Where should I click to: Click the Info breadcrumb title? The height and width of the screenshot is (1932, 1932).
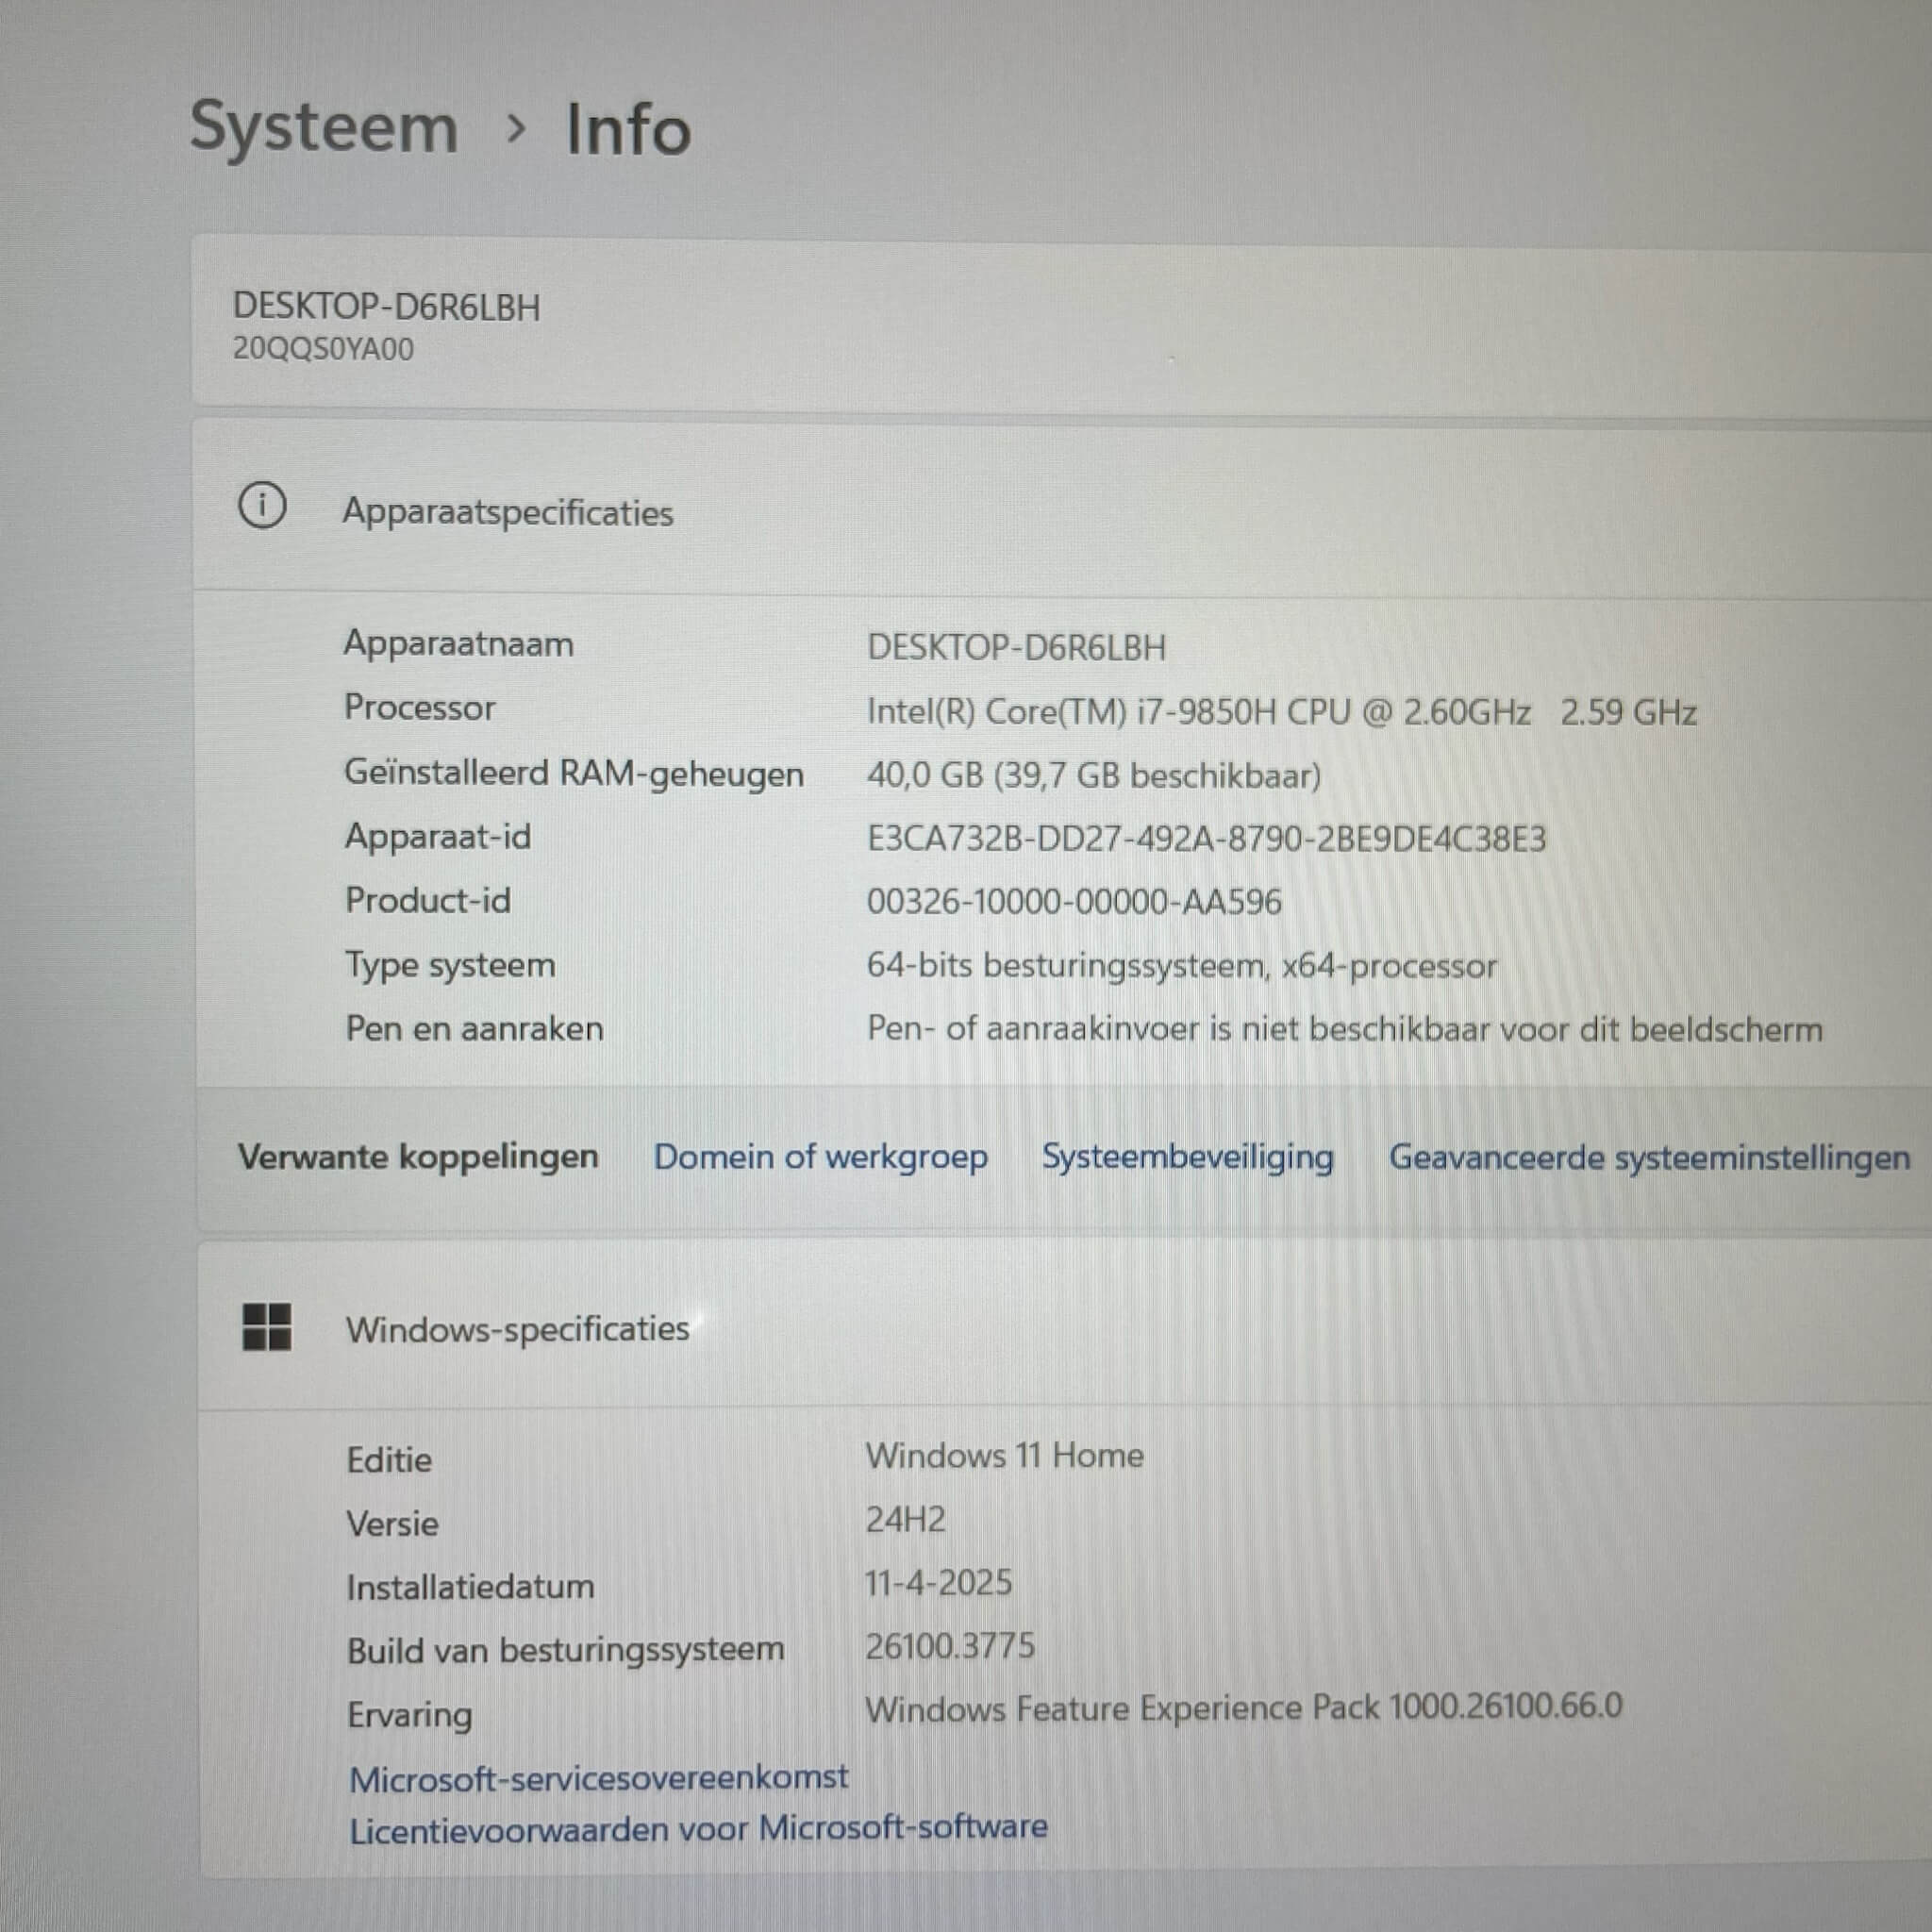629,130
